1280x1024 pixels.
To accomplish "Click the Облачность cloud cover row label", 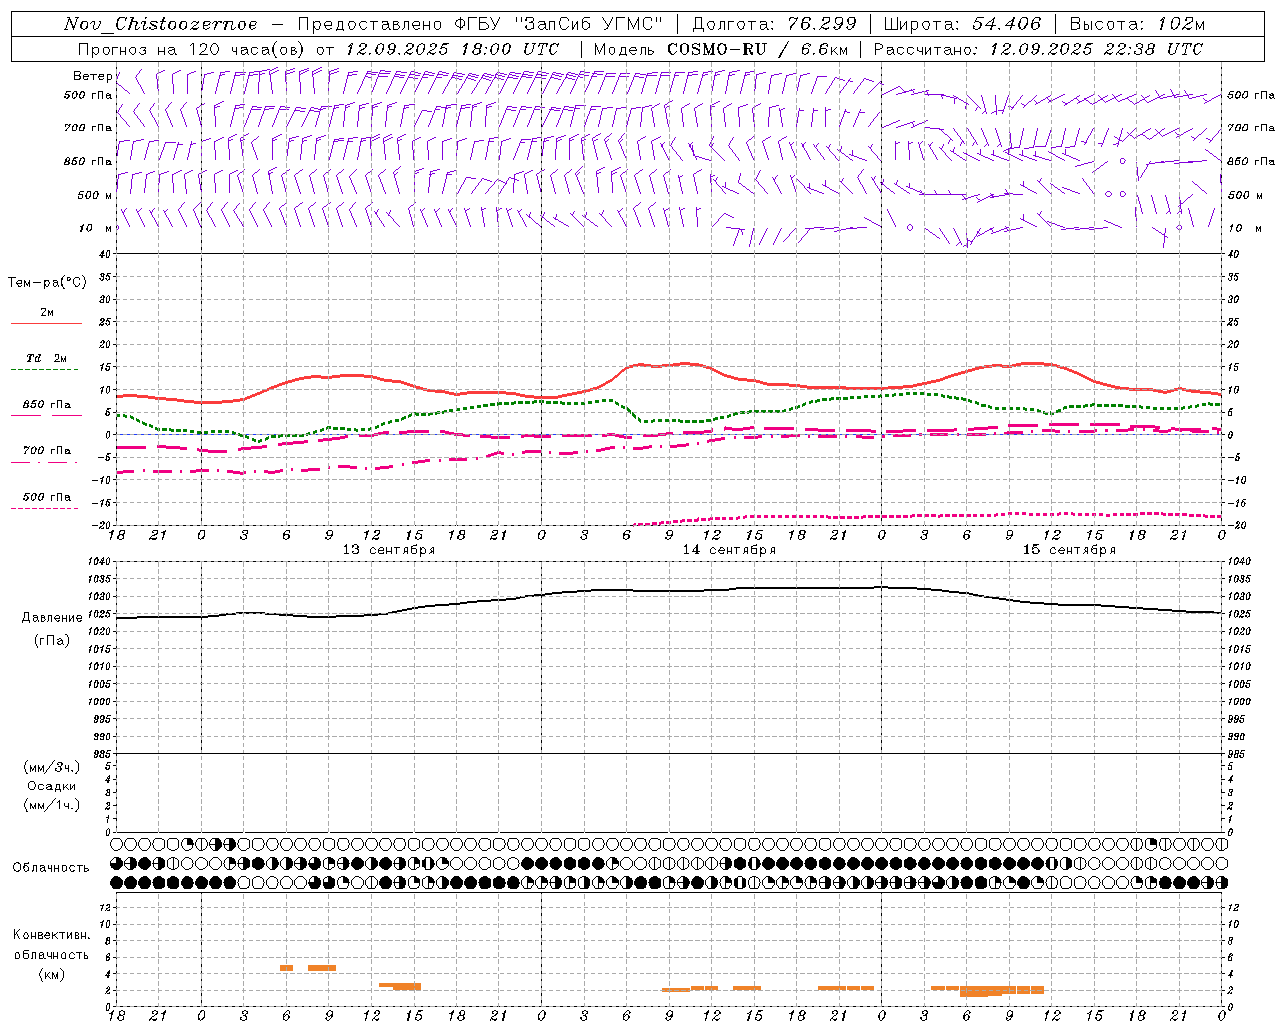I will pos(51,868).
